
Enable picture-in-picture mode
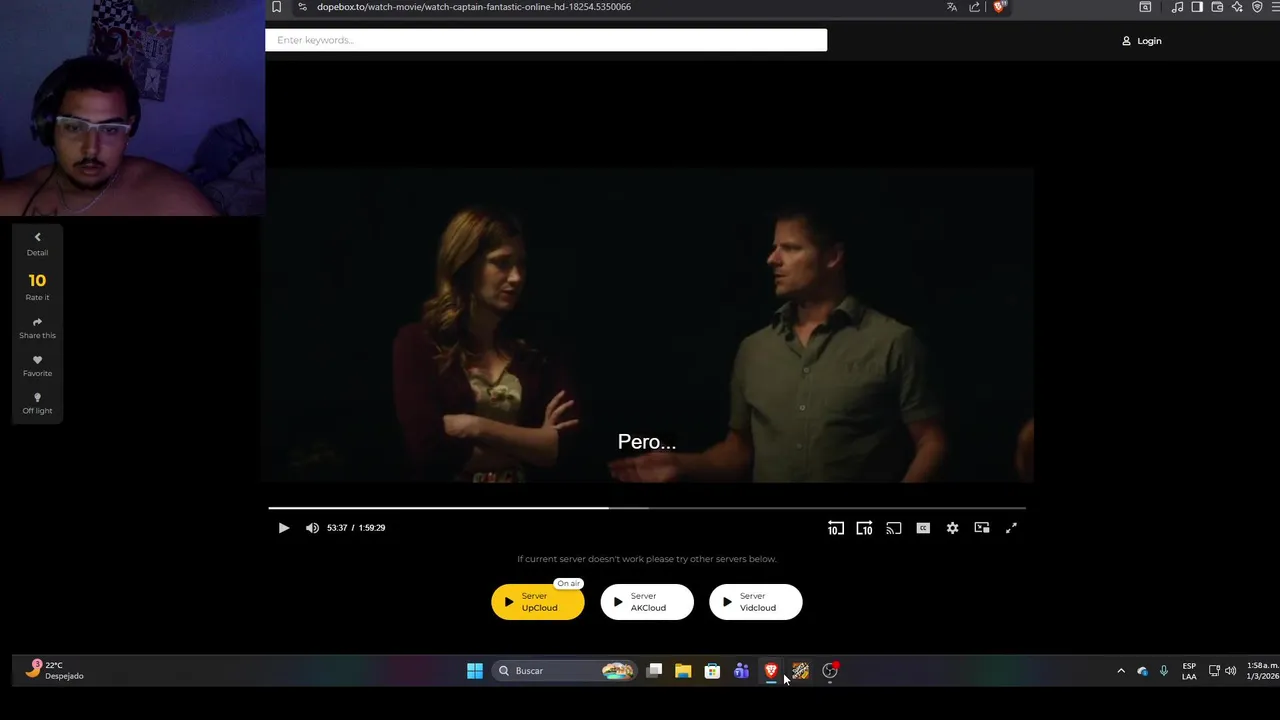click(982, 528)
